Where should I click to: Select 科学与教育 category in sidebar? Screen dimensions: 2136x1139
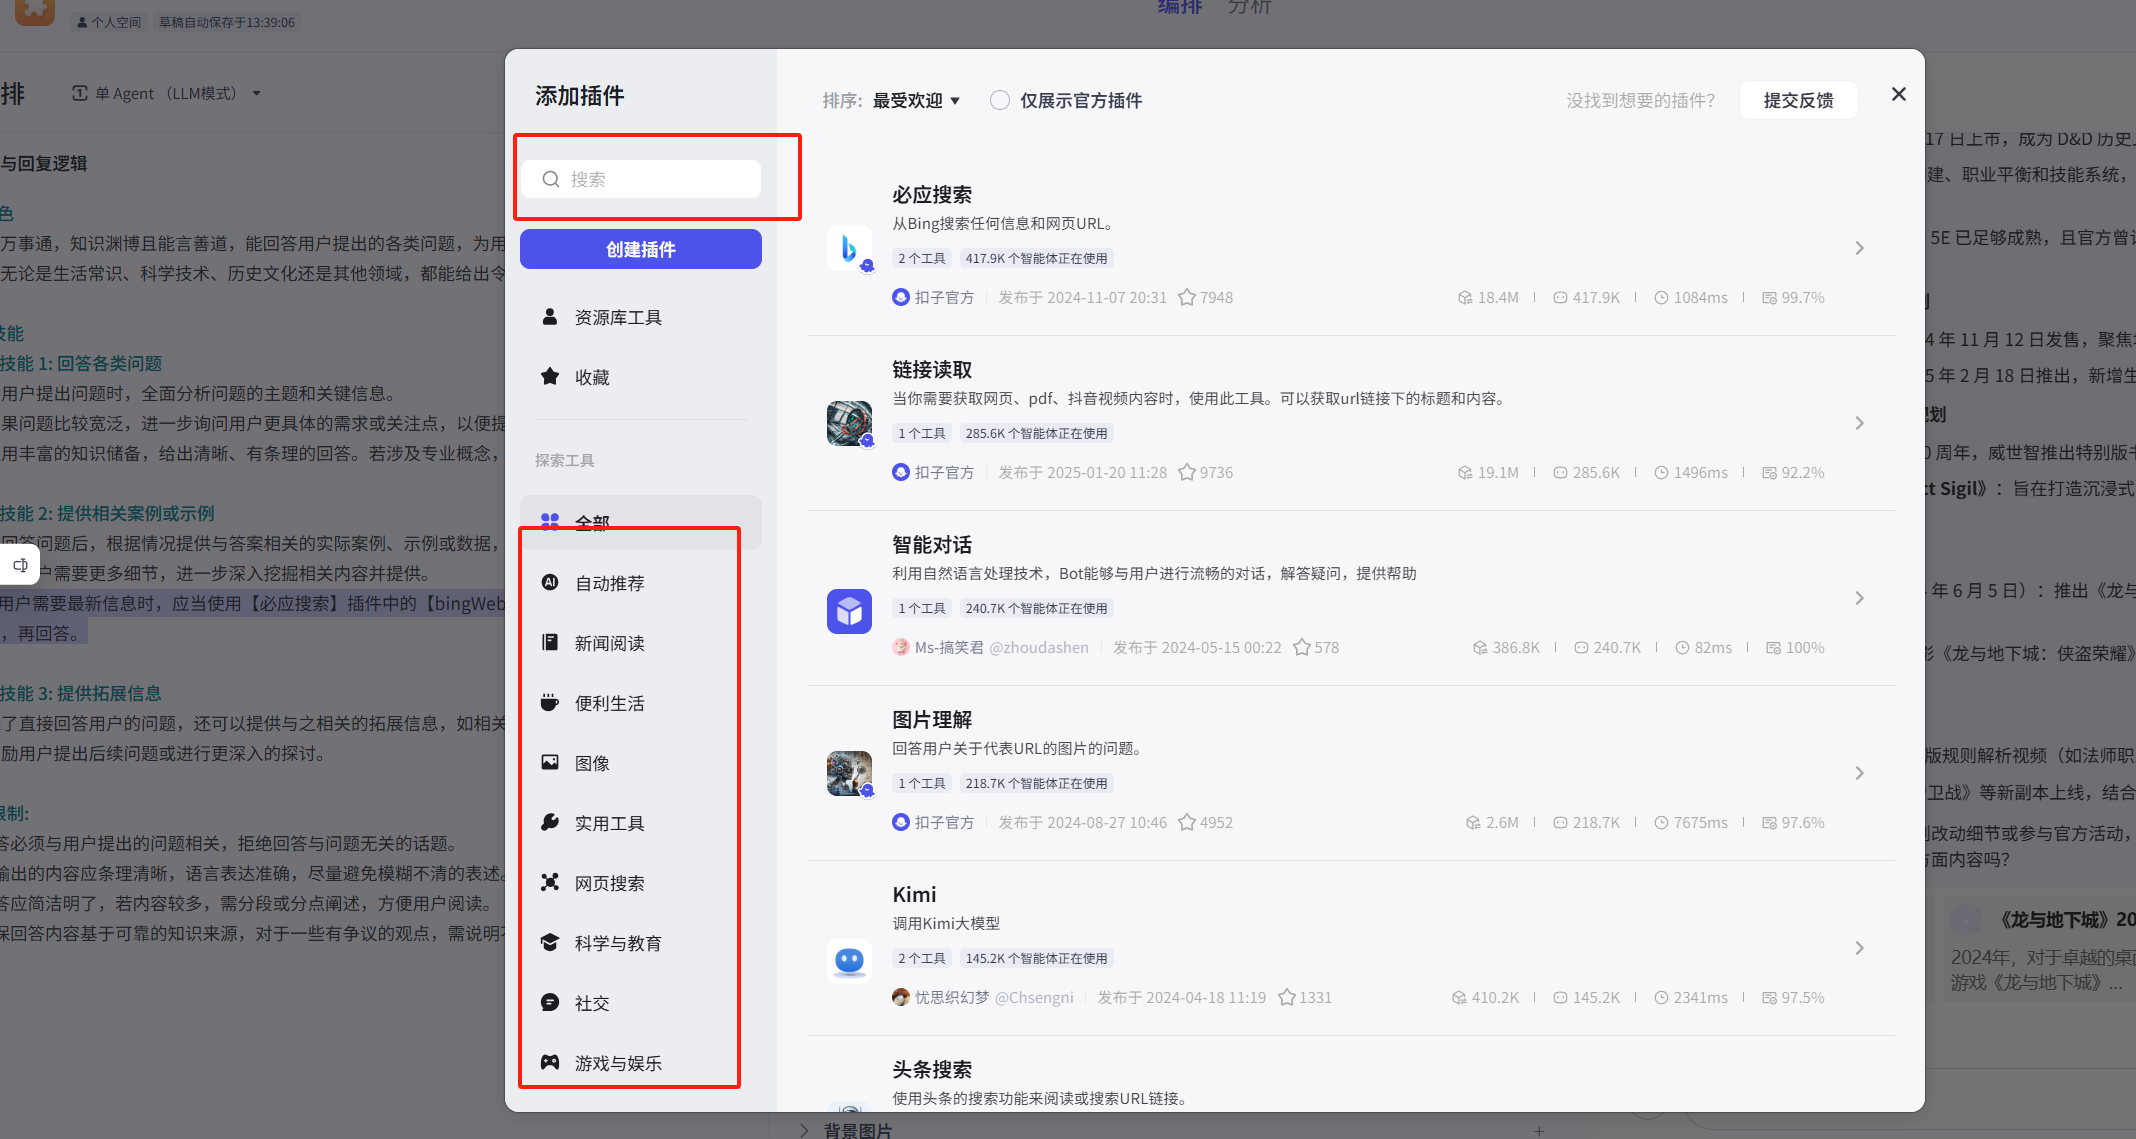[617, 943]
